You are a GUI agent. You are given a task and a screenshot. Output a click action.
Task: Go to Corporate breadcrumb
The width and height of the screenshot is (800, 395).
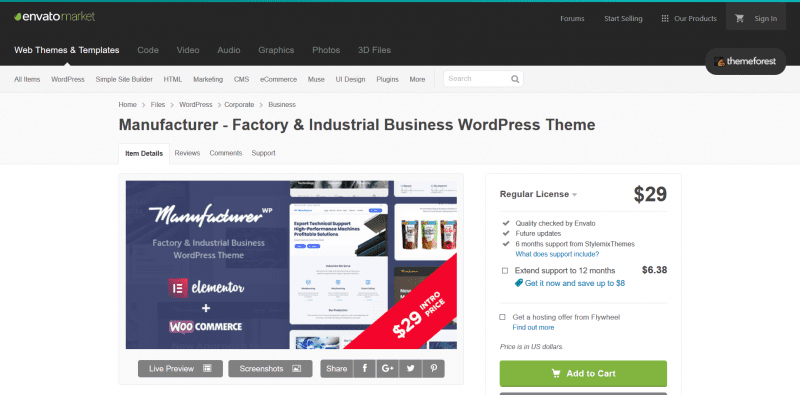point(239,105)
